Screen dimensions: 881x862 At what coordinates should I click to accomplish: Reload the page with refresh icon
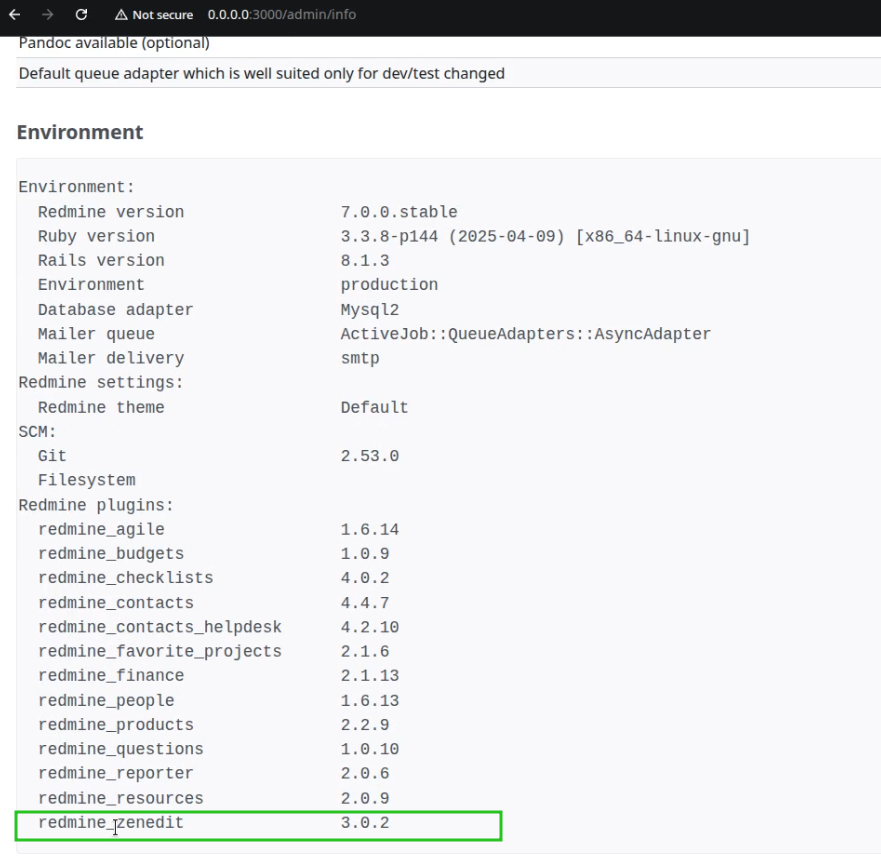pos(81,15)
